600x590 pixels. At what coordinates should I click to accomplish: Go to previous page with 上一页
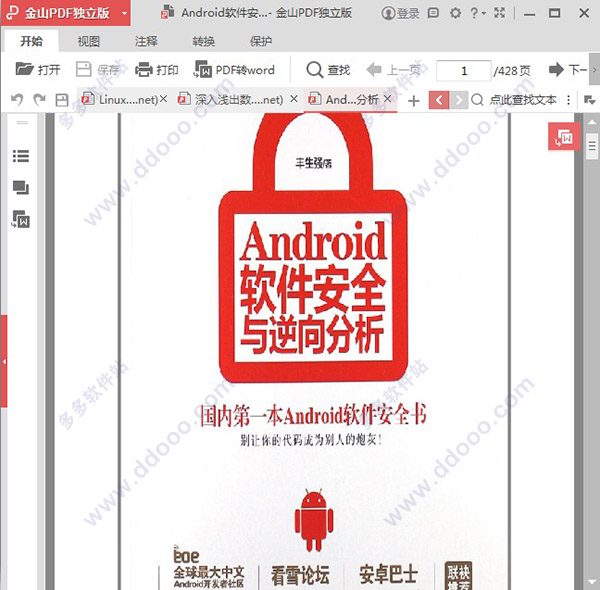click(393, 70)
